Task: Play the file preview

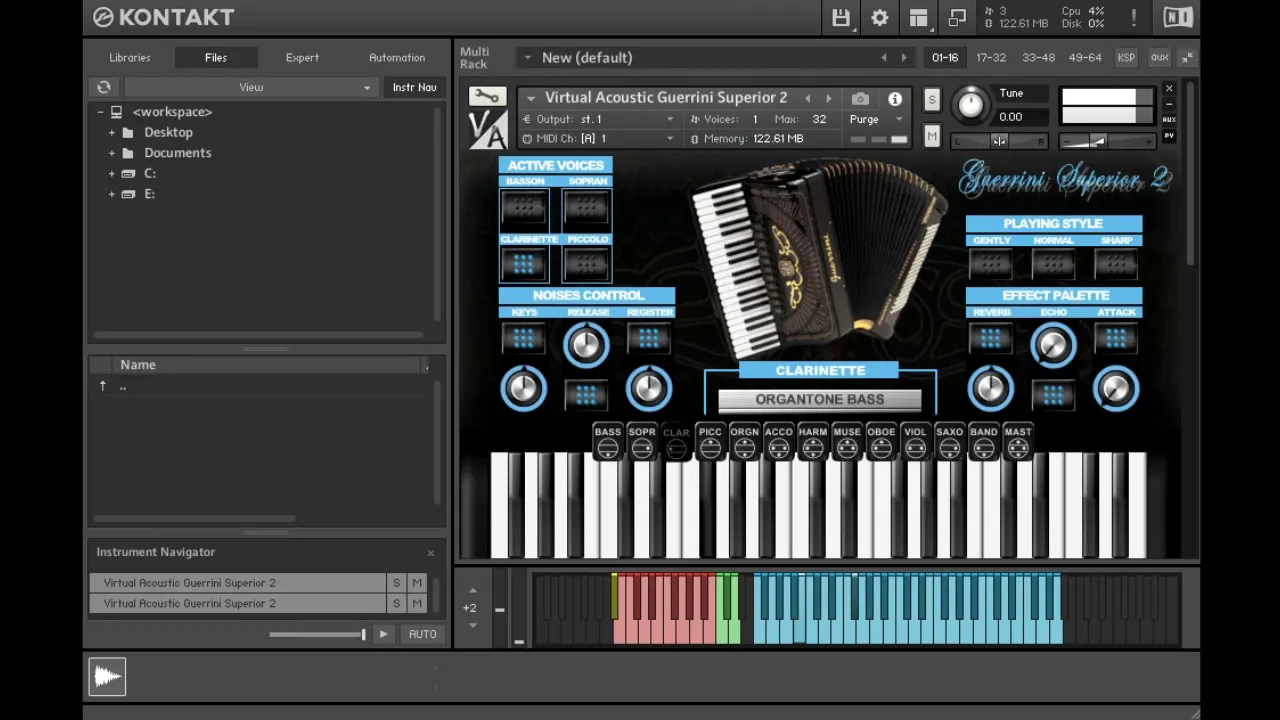Action: click(383, 634)
